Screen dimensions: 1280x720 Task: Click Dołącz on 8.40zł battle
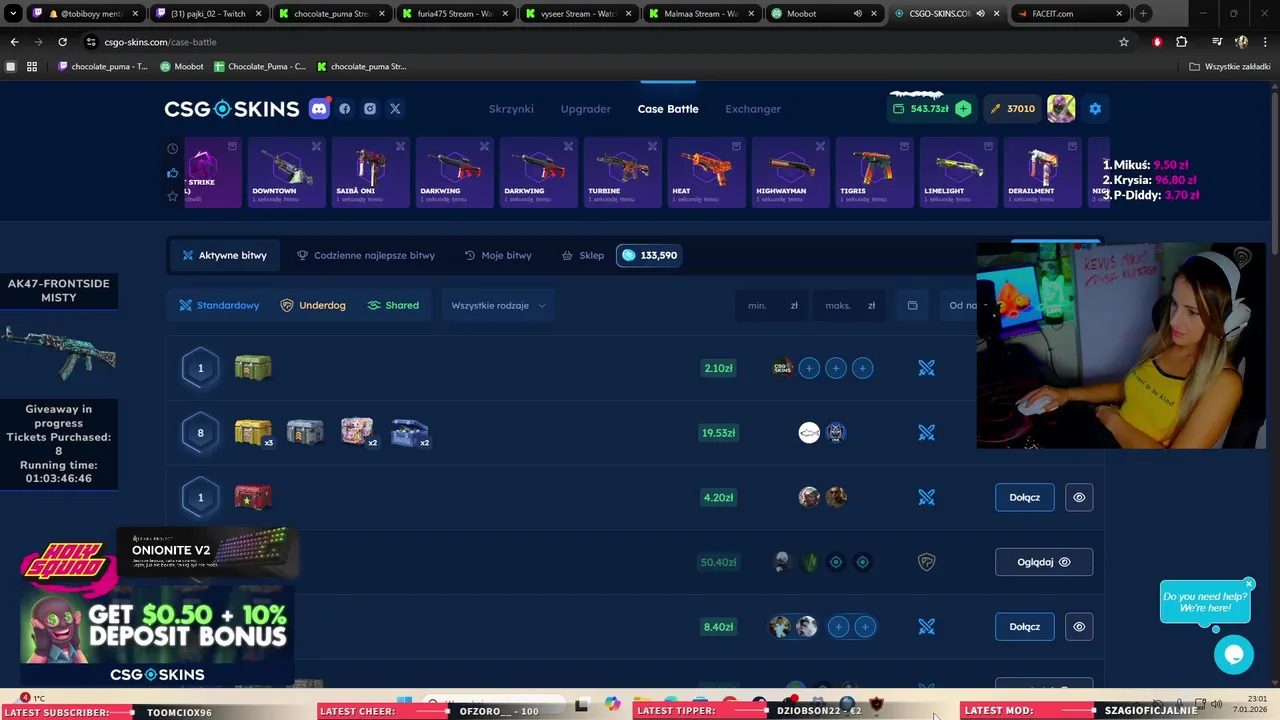1025,627
